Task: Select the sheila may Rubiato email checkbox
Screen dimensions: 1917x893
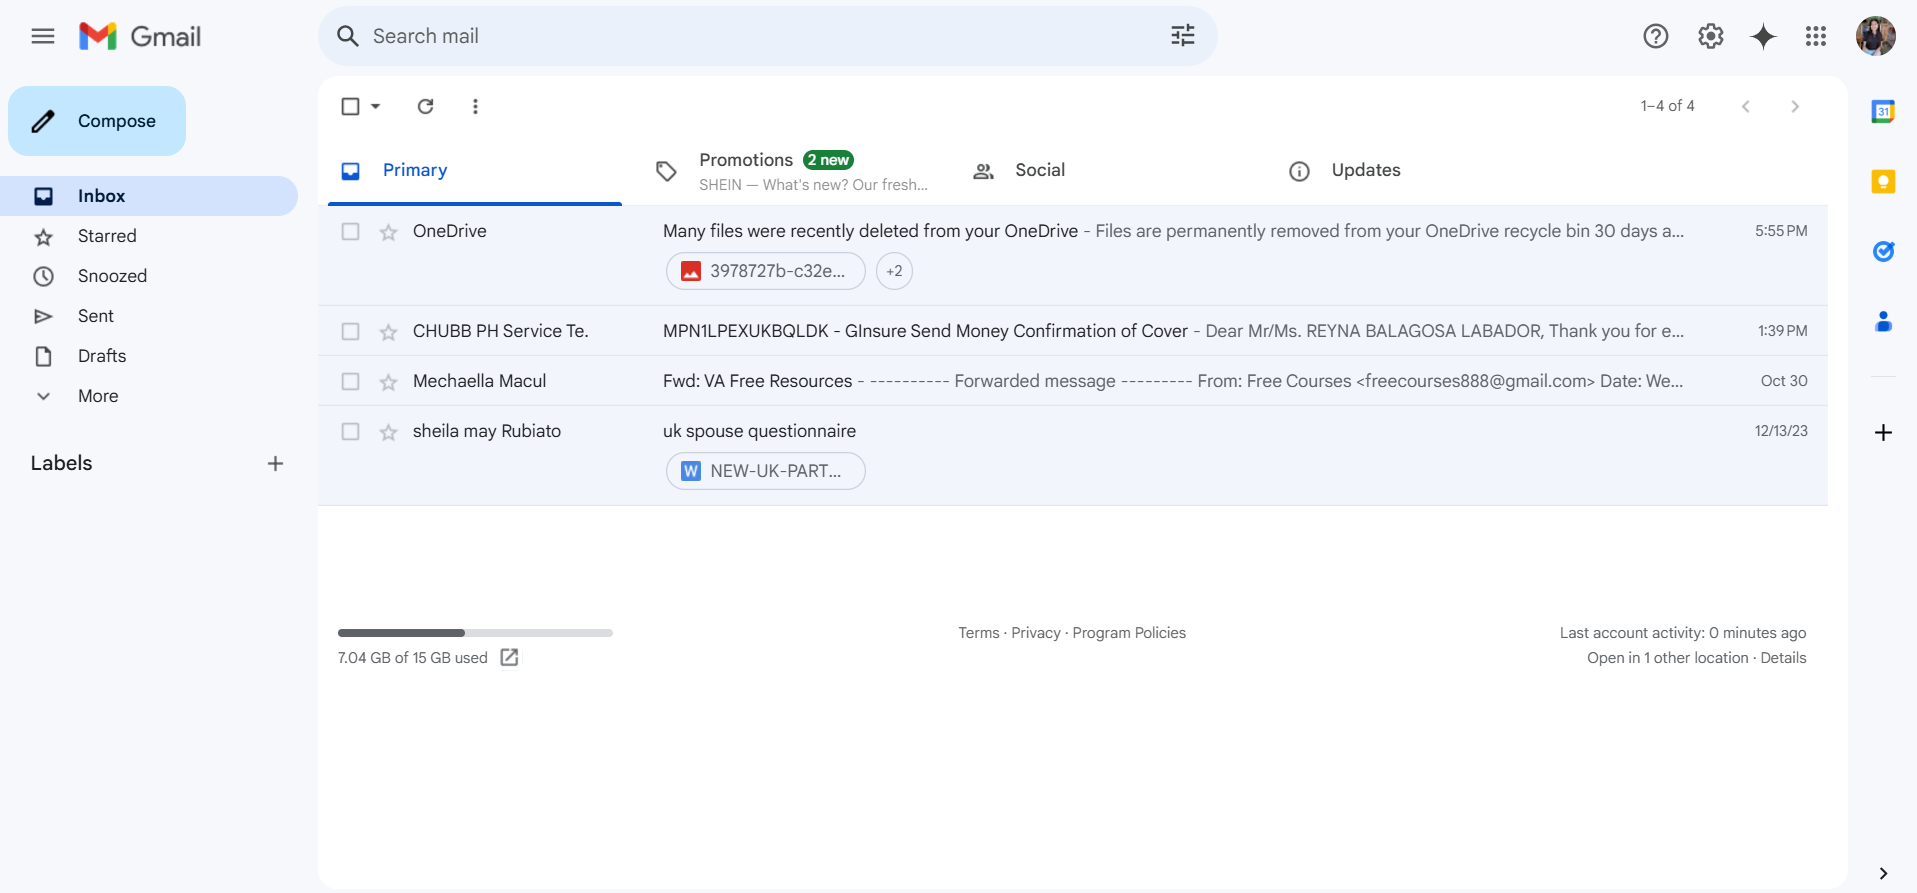Action: pyautogui.click(x=350, y=431)
